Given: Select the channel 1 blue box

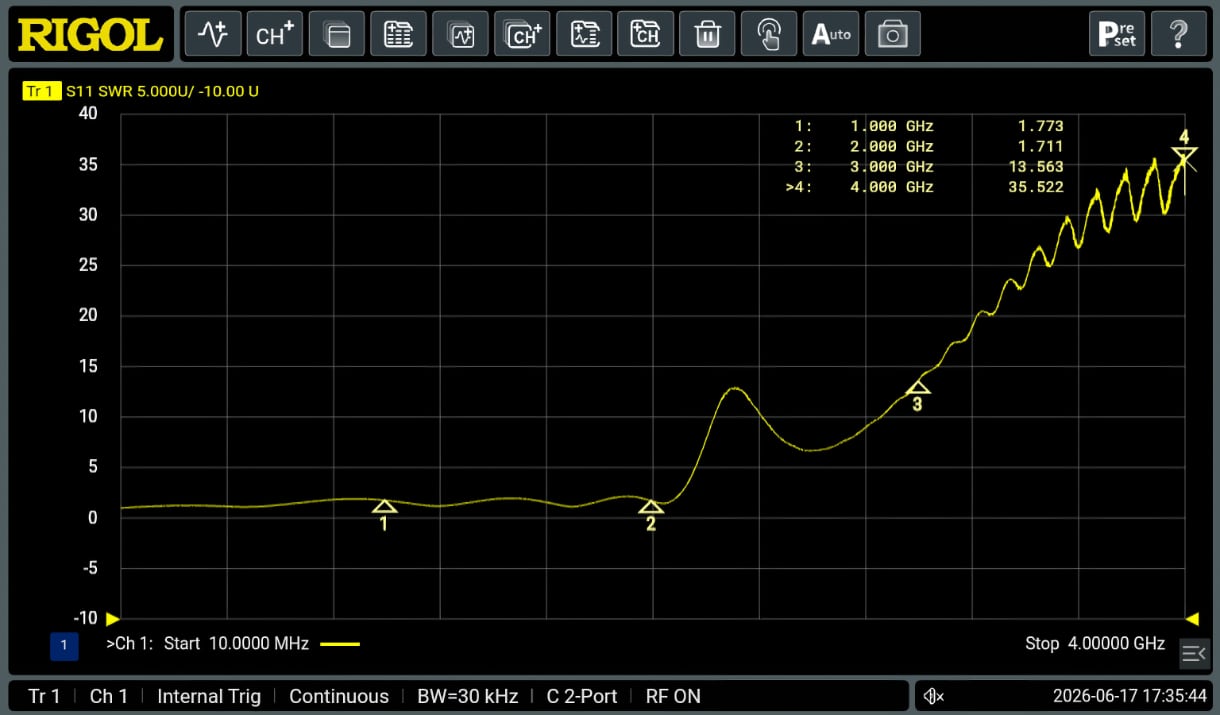Looking at the screenshot, I should click(x=64, y=646).
